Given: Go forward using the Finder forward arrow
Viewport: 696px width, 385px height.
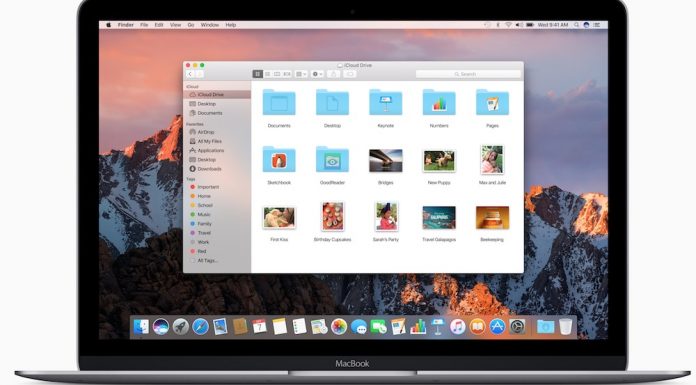Looking at the screenshot, I should [199, 74].
